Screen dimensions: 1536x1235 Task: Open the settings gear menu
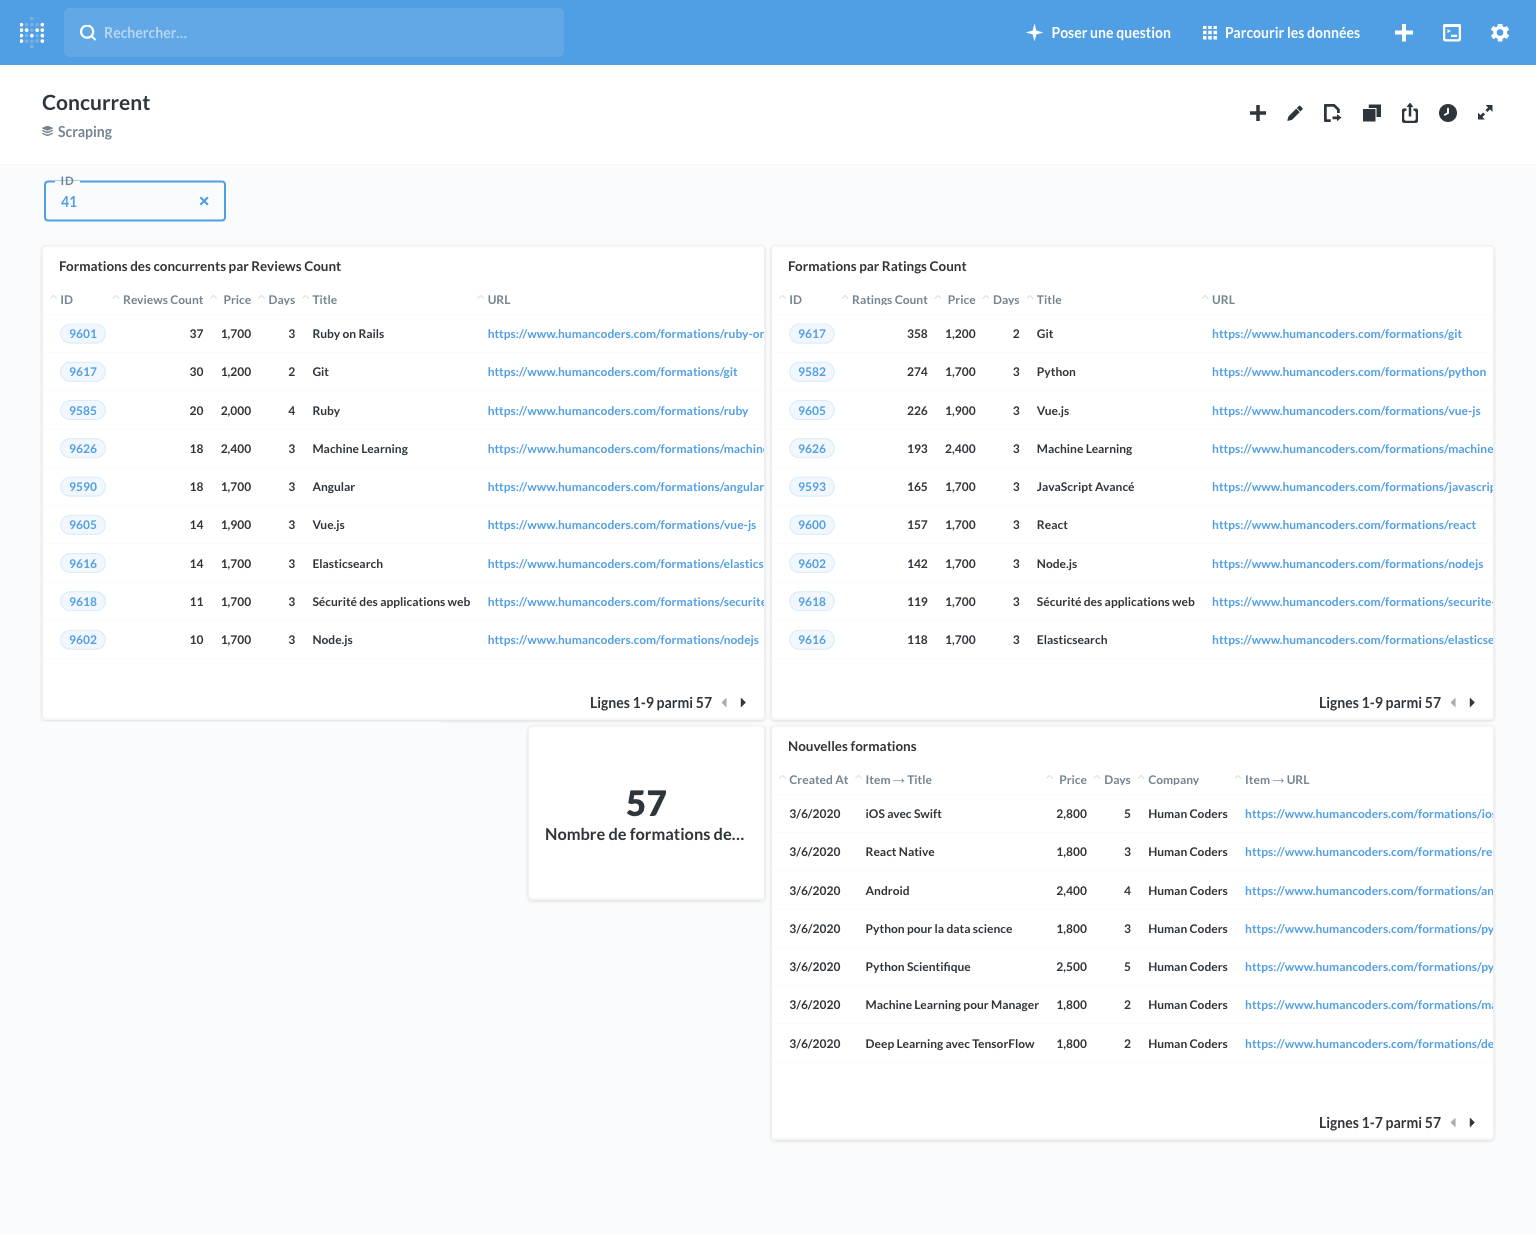click(1499, 33)
